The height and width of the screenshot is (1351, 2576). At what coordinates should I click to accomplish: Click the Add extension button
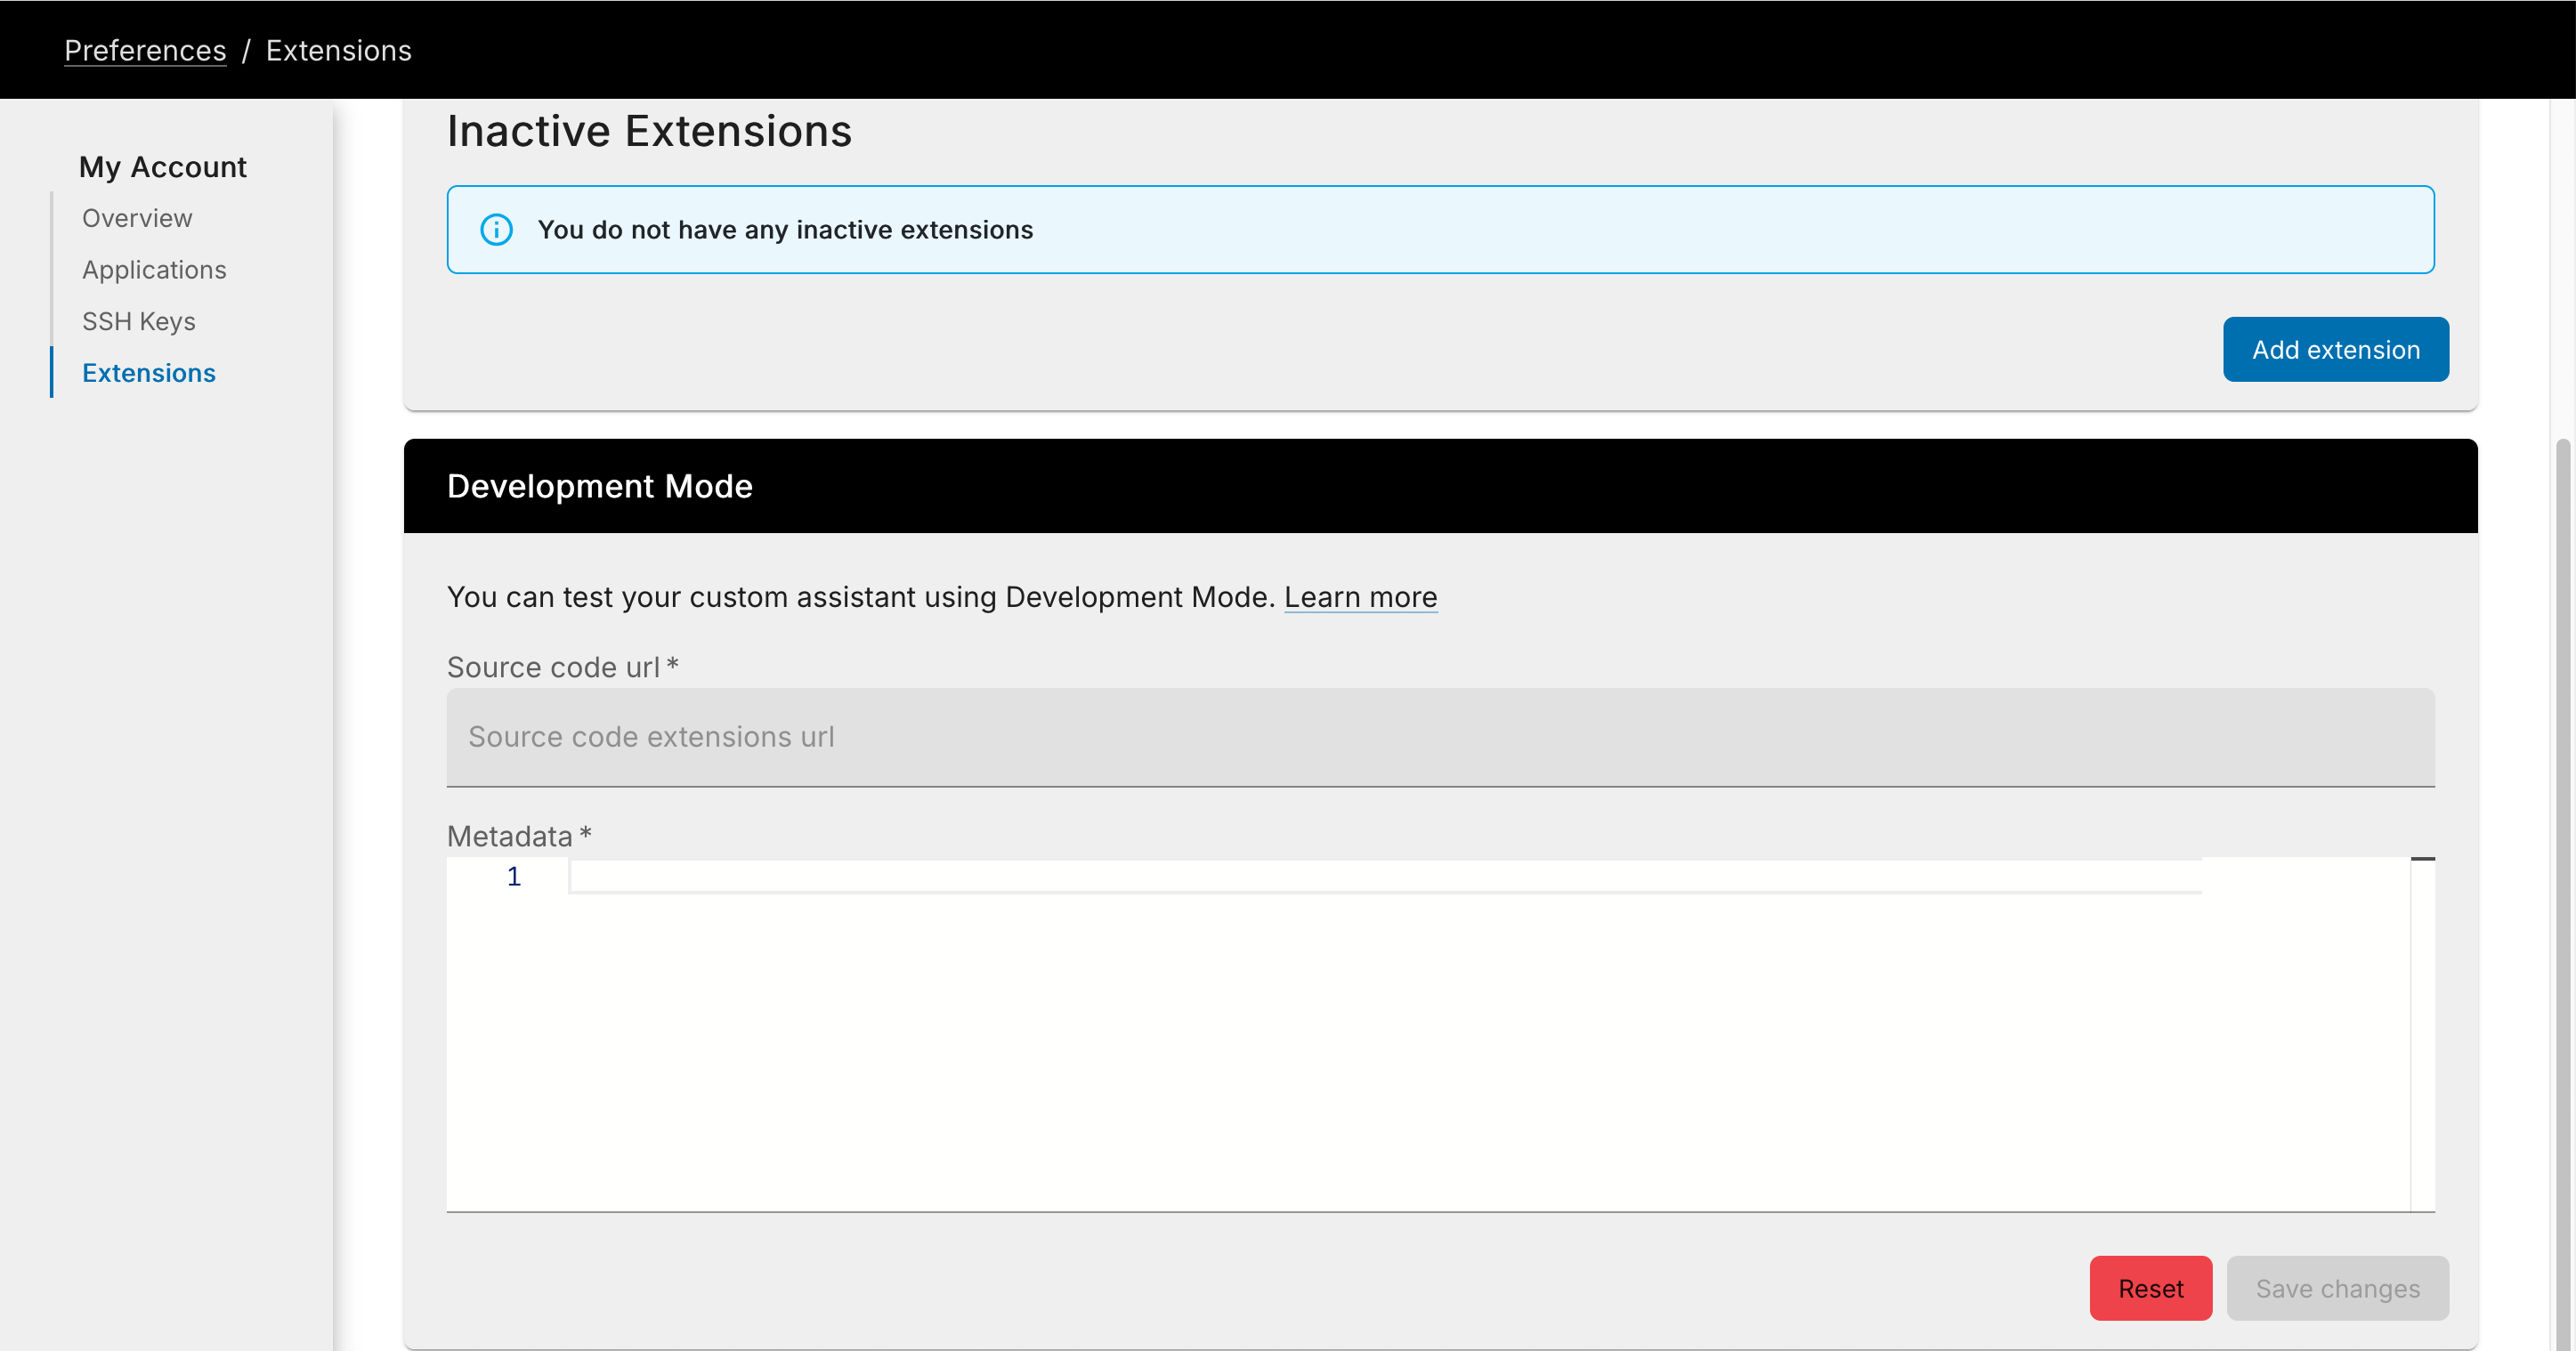pos(2336,349)
